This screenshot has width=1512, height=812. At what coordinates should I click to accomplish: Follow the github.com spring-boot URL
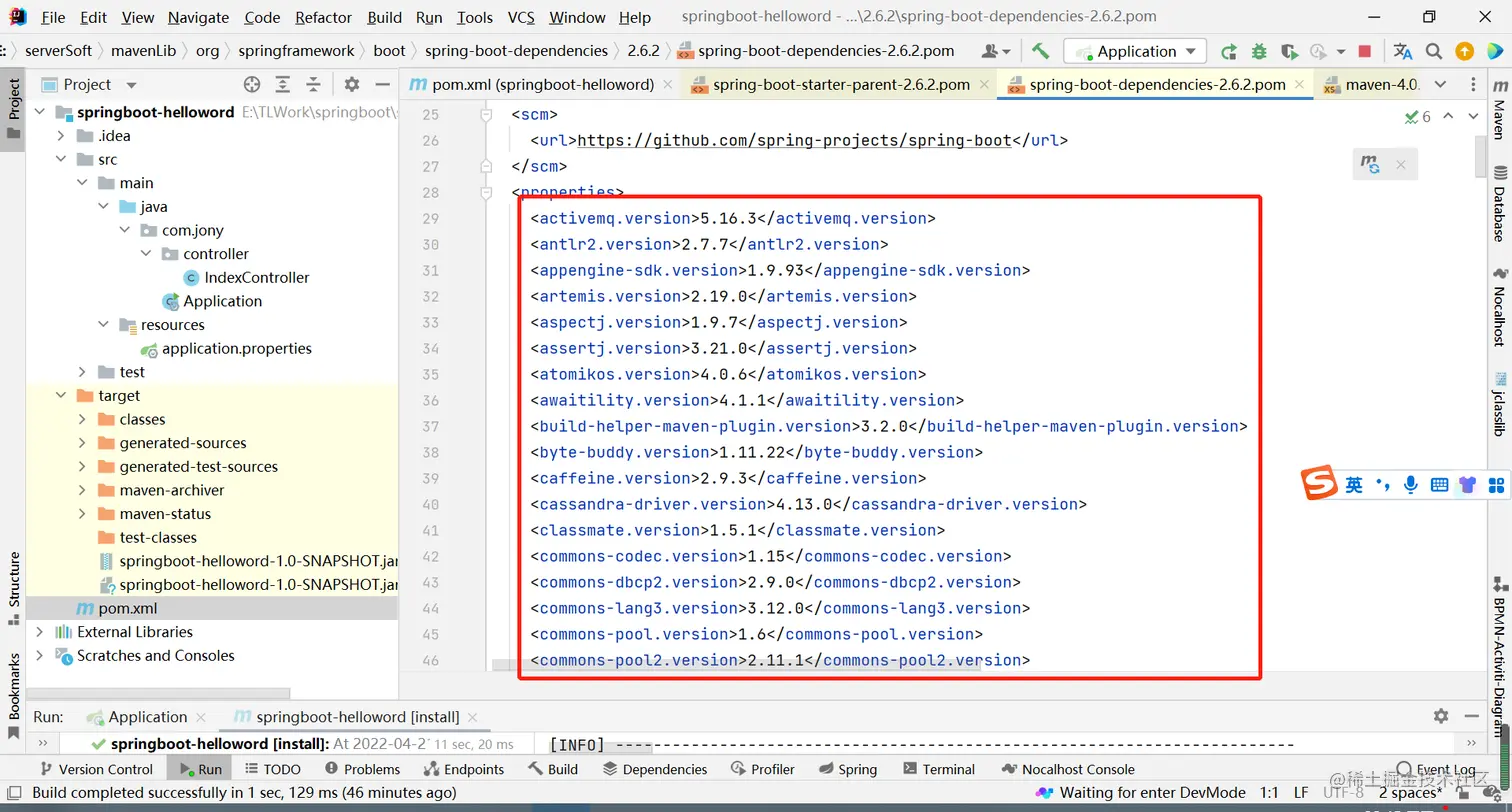click(795, 141)
